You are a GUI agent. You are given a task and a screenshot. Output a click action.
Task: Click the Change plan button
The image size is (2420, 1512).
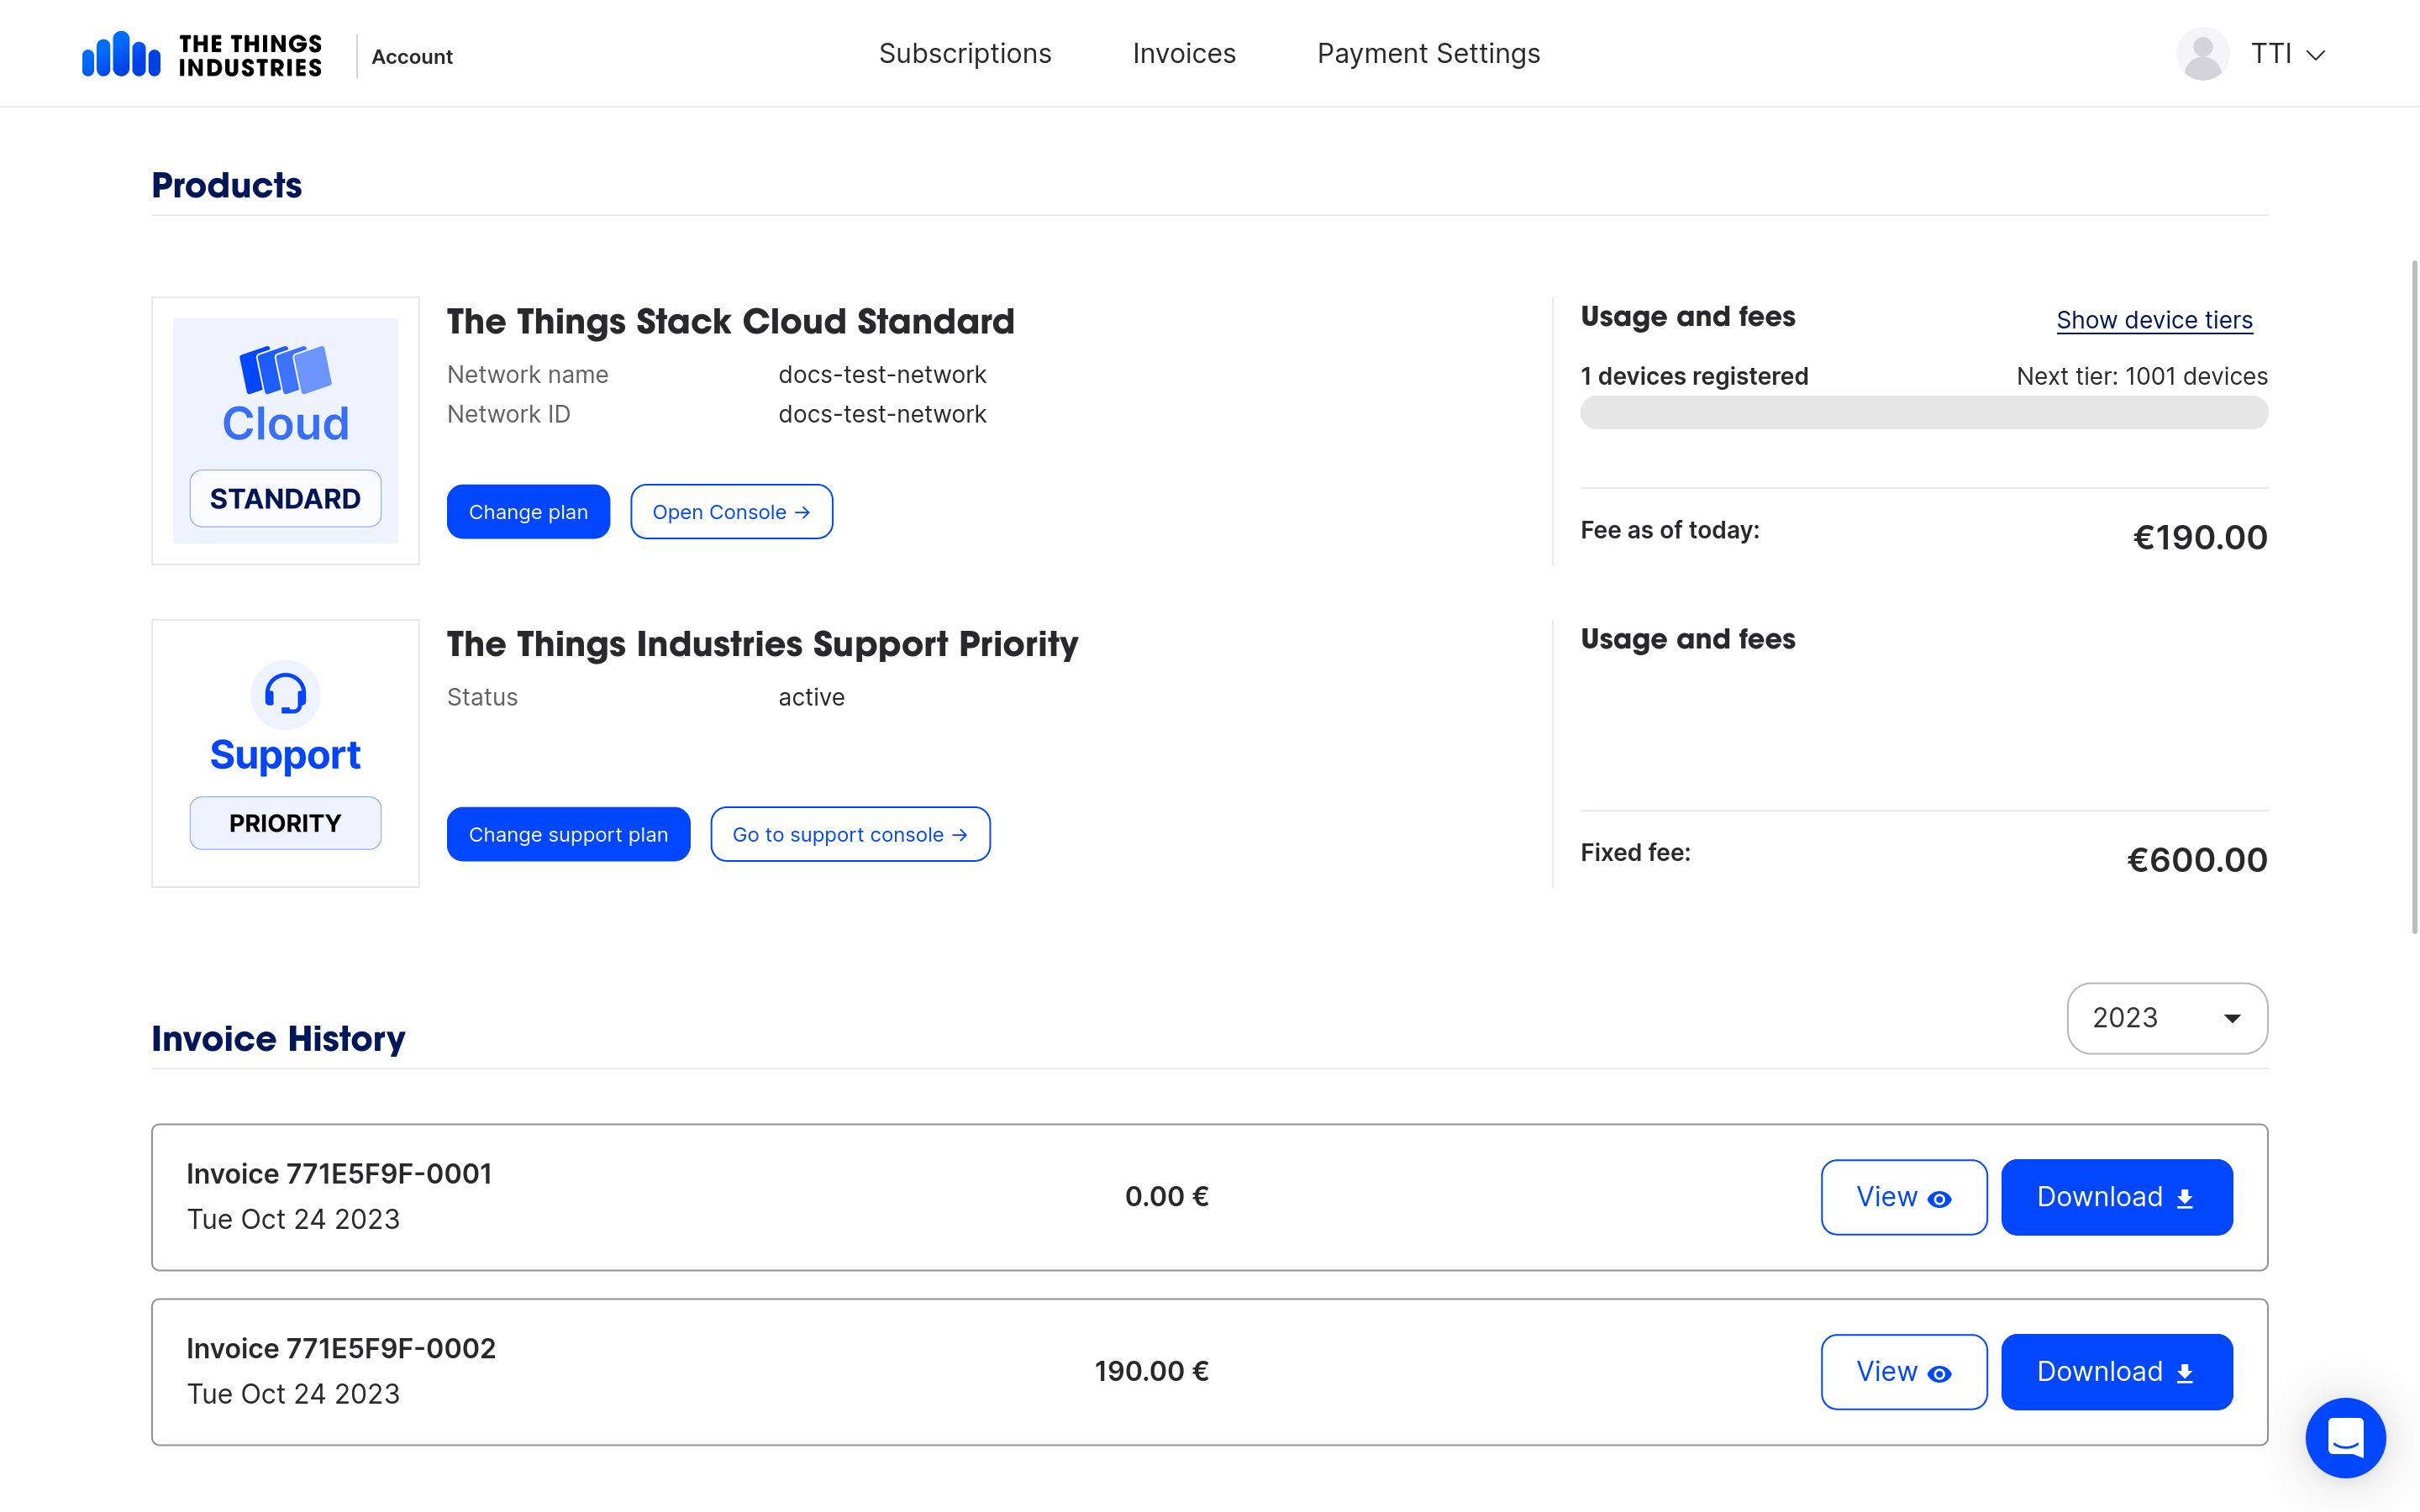(x=528, y=511)
